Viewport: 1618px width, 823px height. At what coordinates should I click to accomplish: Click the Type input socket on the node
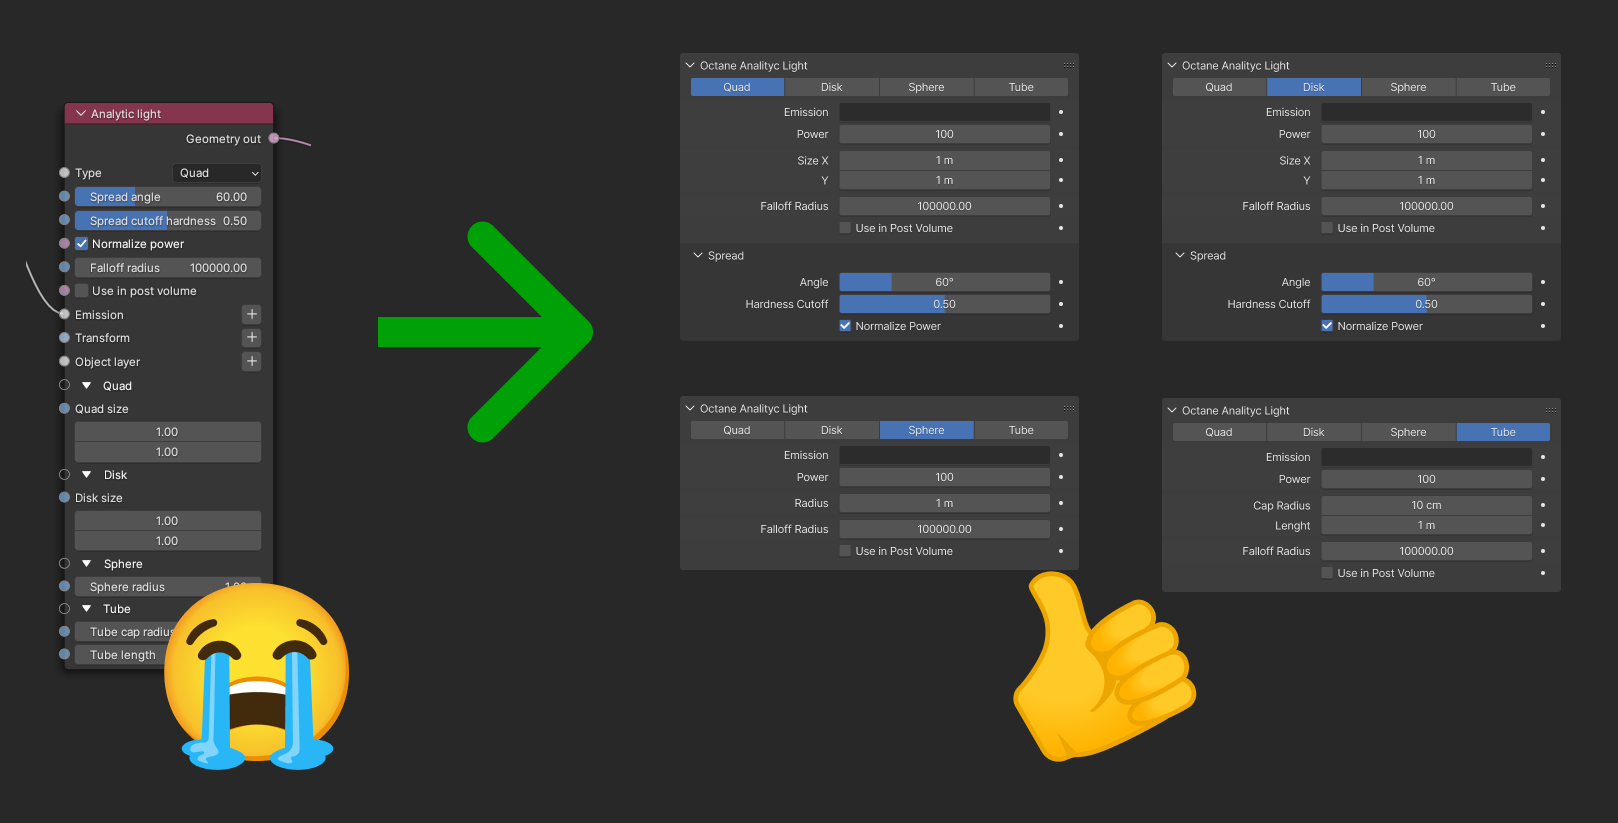click(x=64, y=173)
